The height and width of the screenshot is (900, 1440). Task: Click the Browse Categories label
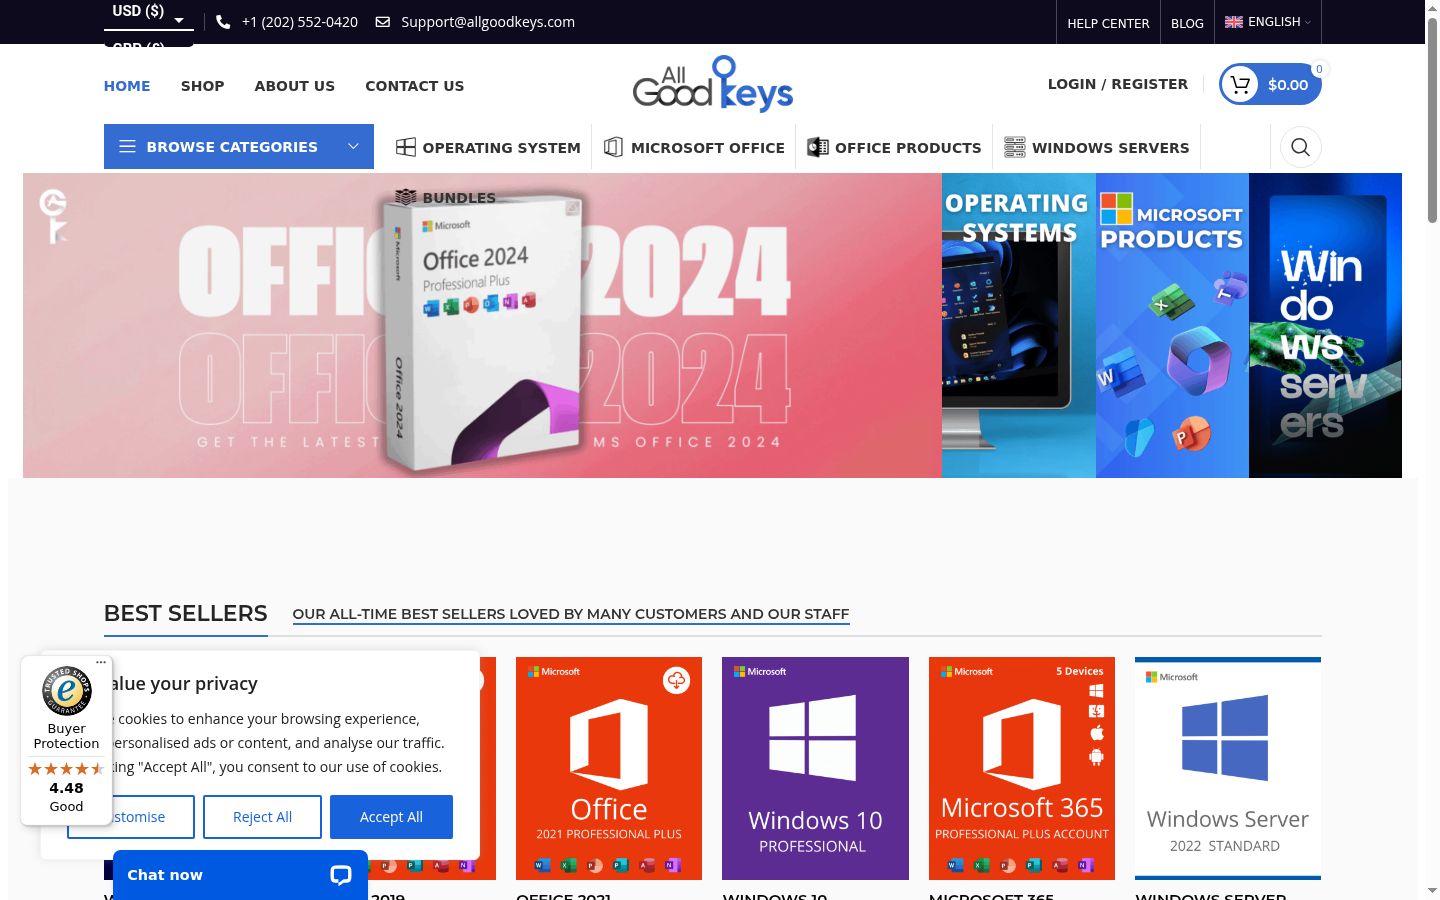pos(232,147)
